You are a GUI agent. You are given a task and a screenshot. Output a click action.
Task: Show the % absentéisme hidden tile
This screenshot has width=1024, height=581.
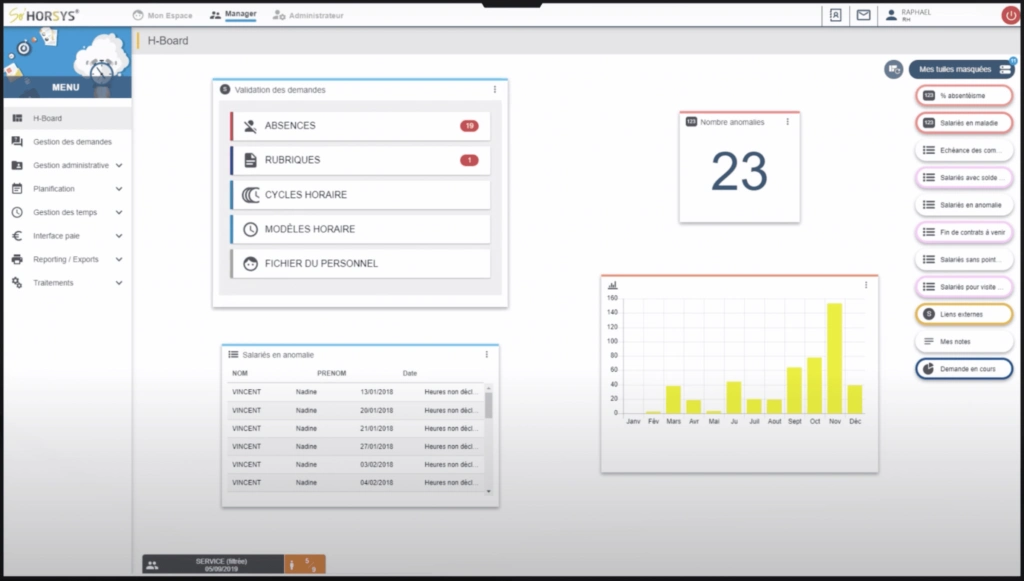pos(963,95)
